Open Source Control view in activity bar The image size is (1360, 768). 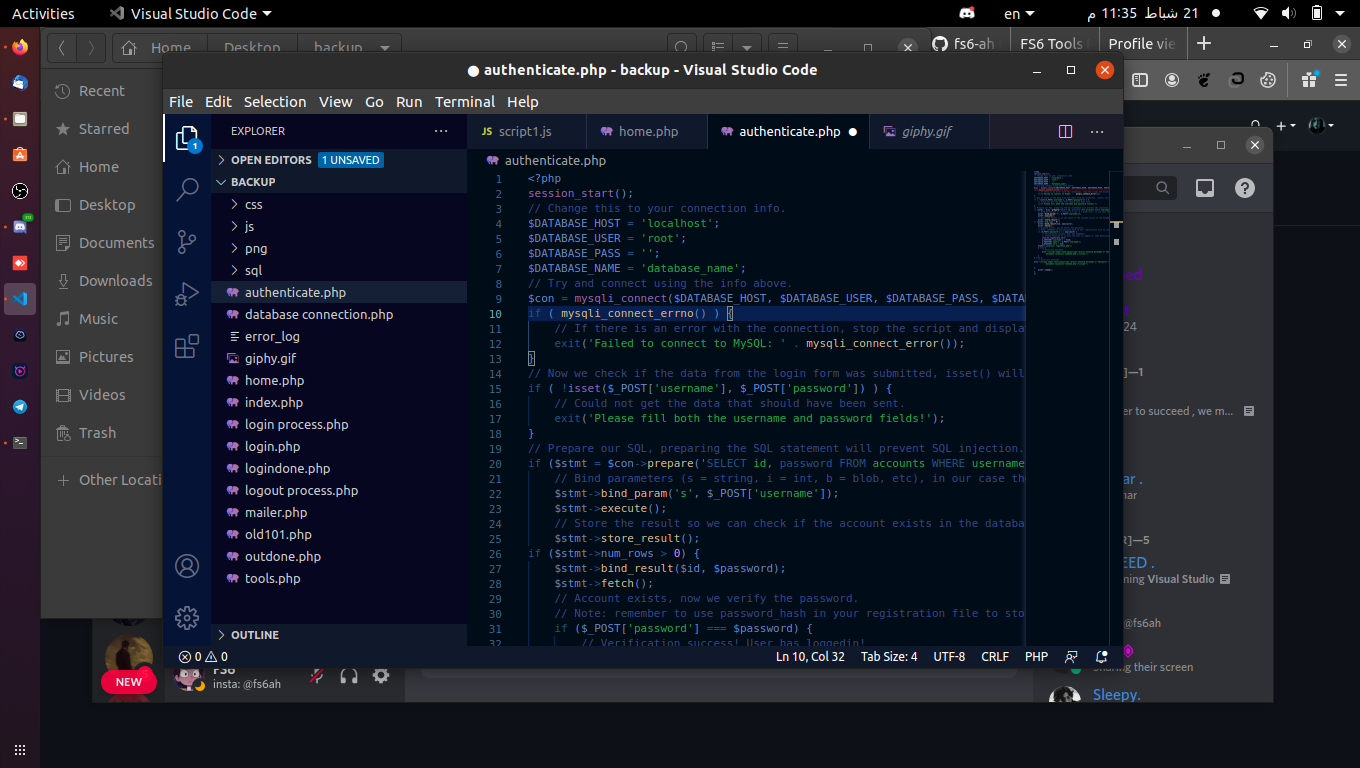coord(187,242)
